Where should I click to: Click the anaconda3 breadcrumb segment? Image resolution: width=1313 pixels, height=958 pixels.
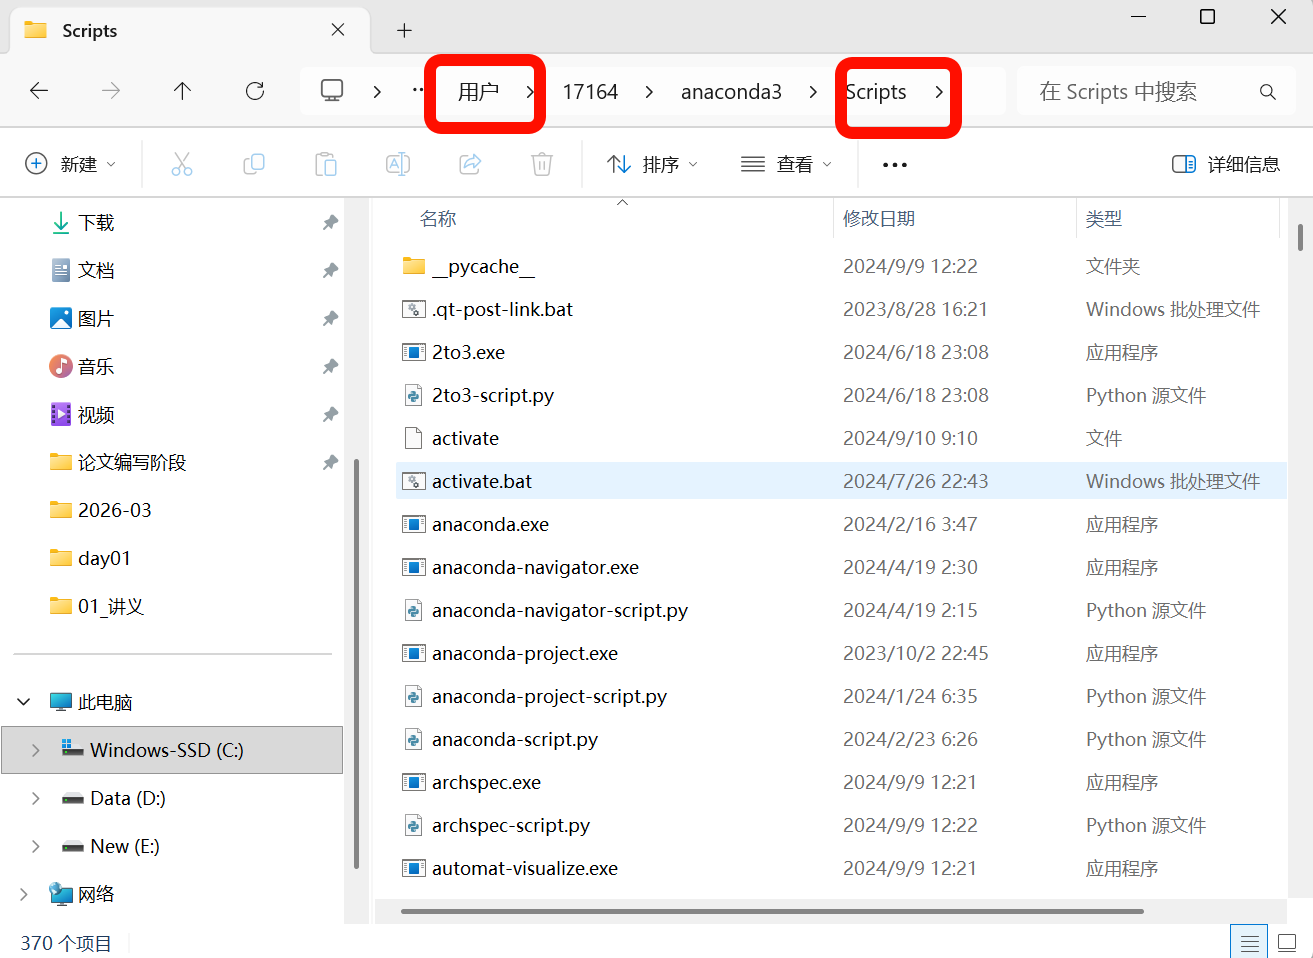coord(731,92)
